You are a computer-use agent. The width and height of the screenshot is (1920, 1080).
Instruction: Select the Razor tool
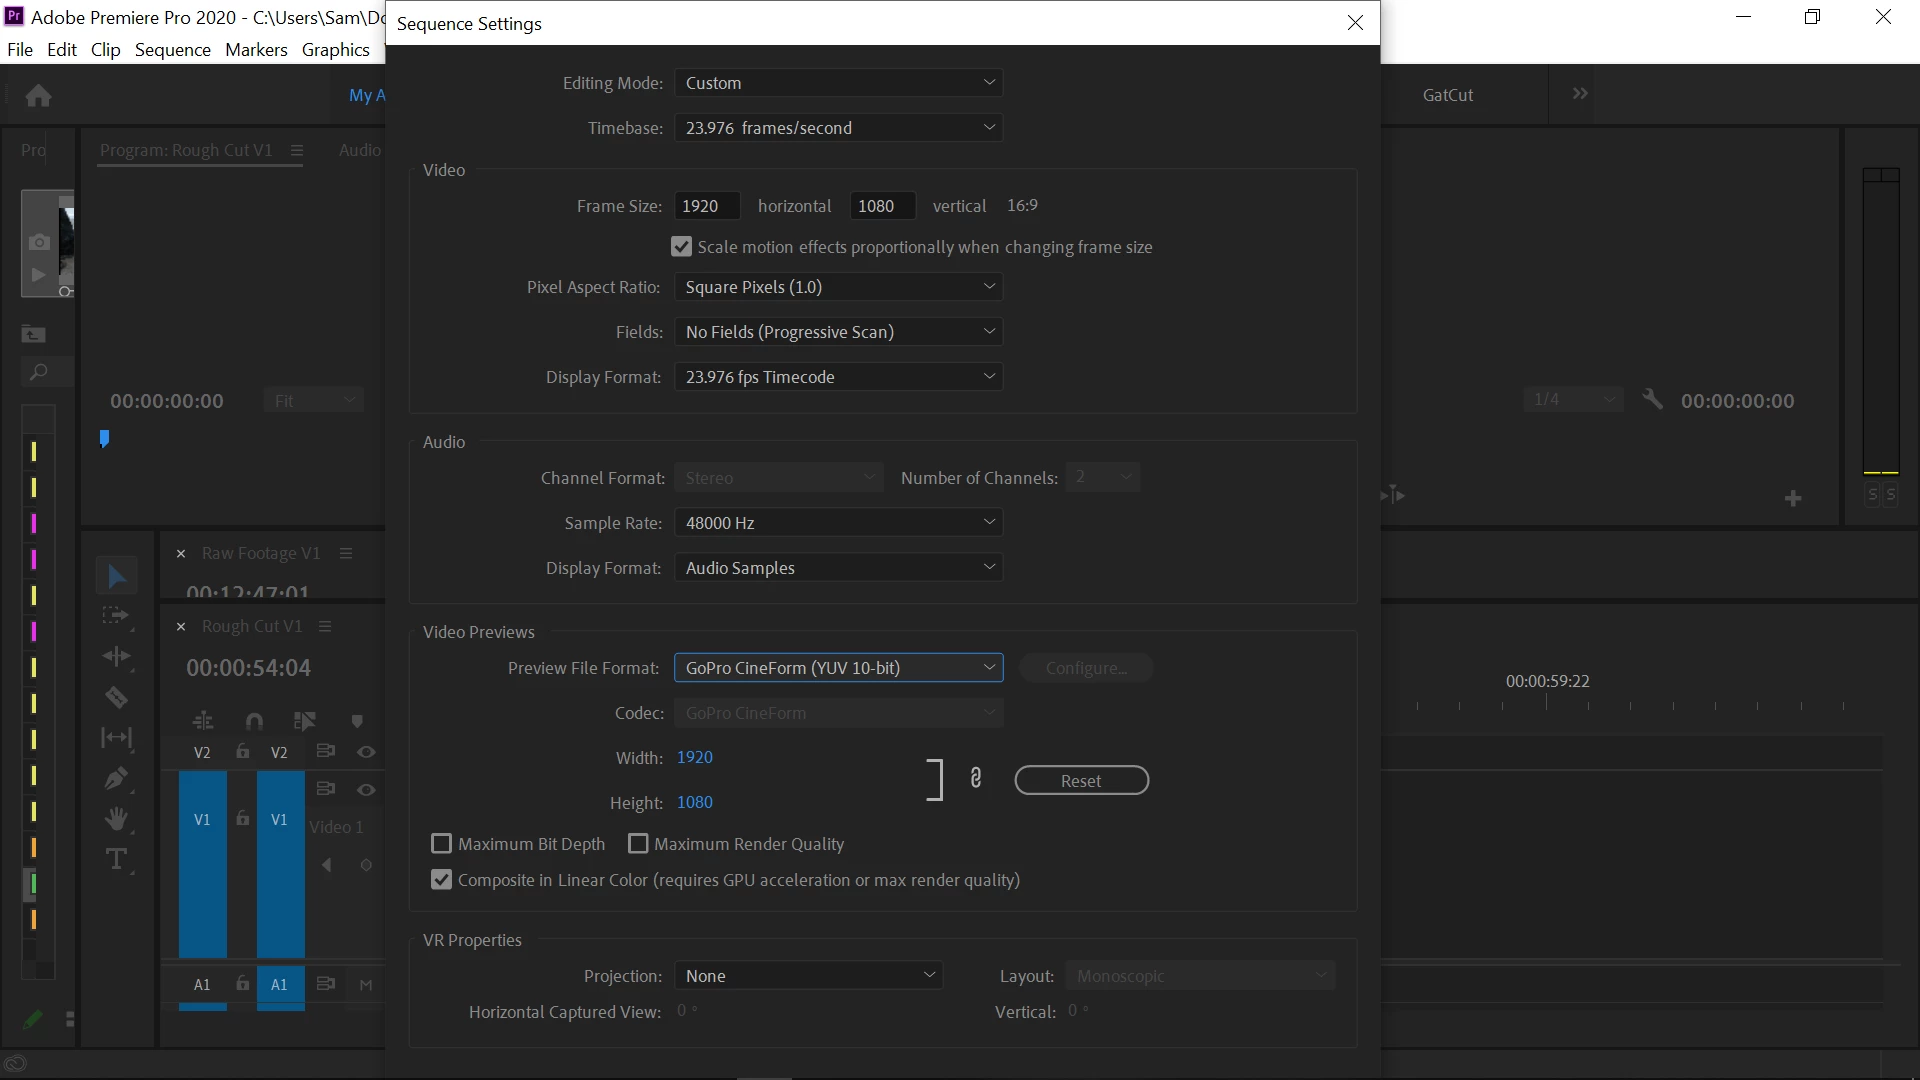pos(116,697)
